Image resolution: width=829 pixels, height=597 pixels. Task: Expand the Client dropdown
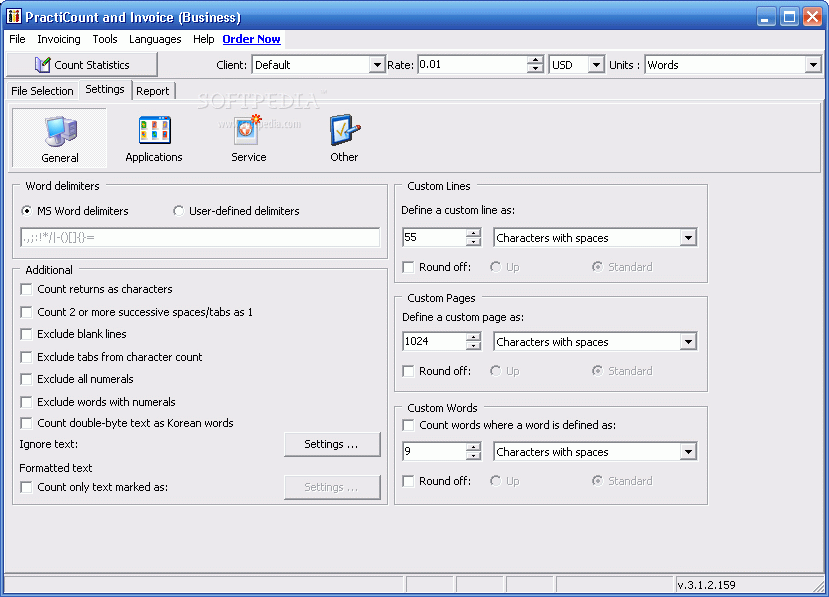pyautogui.click(x=376, y=65)
